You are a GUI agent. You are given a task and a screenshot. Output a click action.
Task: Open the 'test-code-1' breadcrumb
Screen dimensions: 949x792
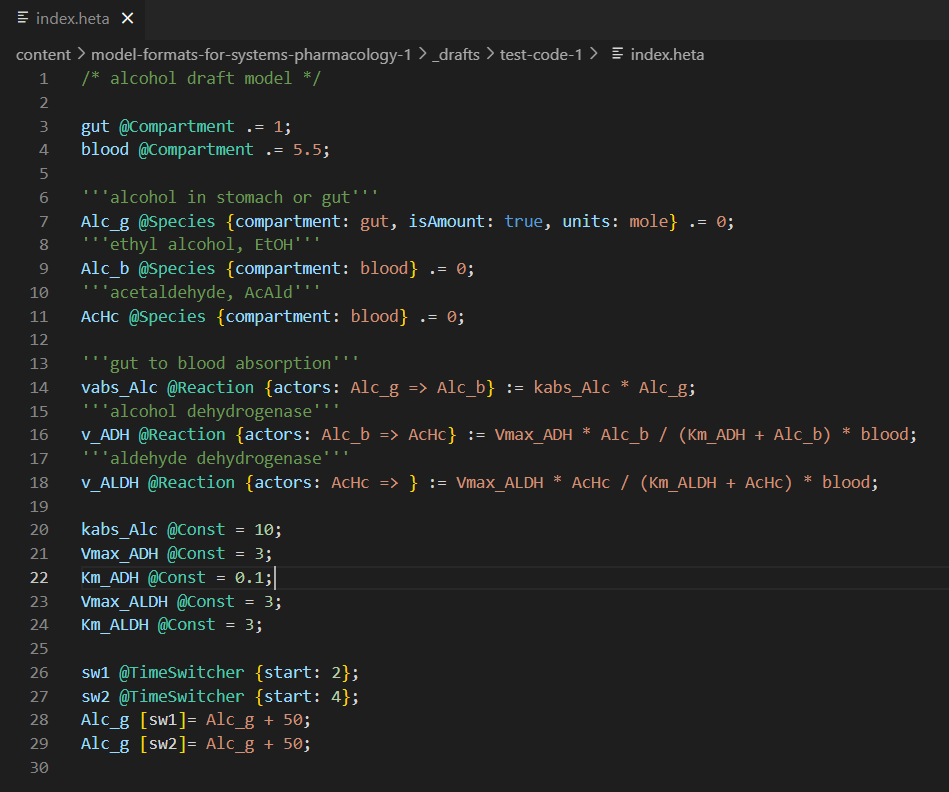coord(541,54)
